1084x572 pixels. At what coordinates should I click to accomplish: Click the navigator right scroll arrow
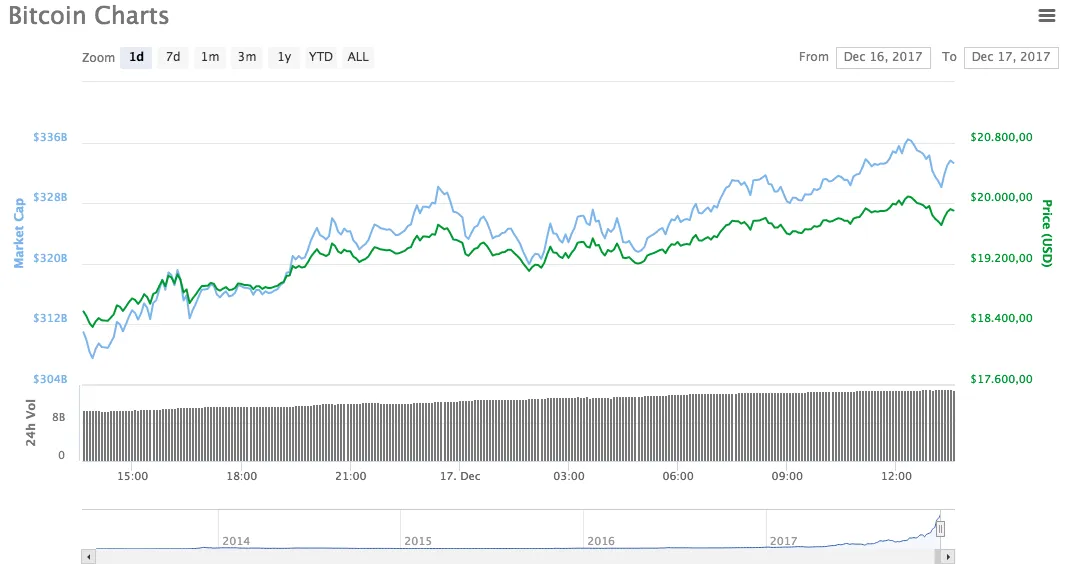(x=948, y=556)
